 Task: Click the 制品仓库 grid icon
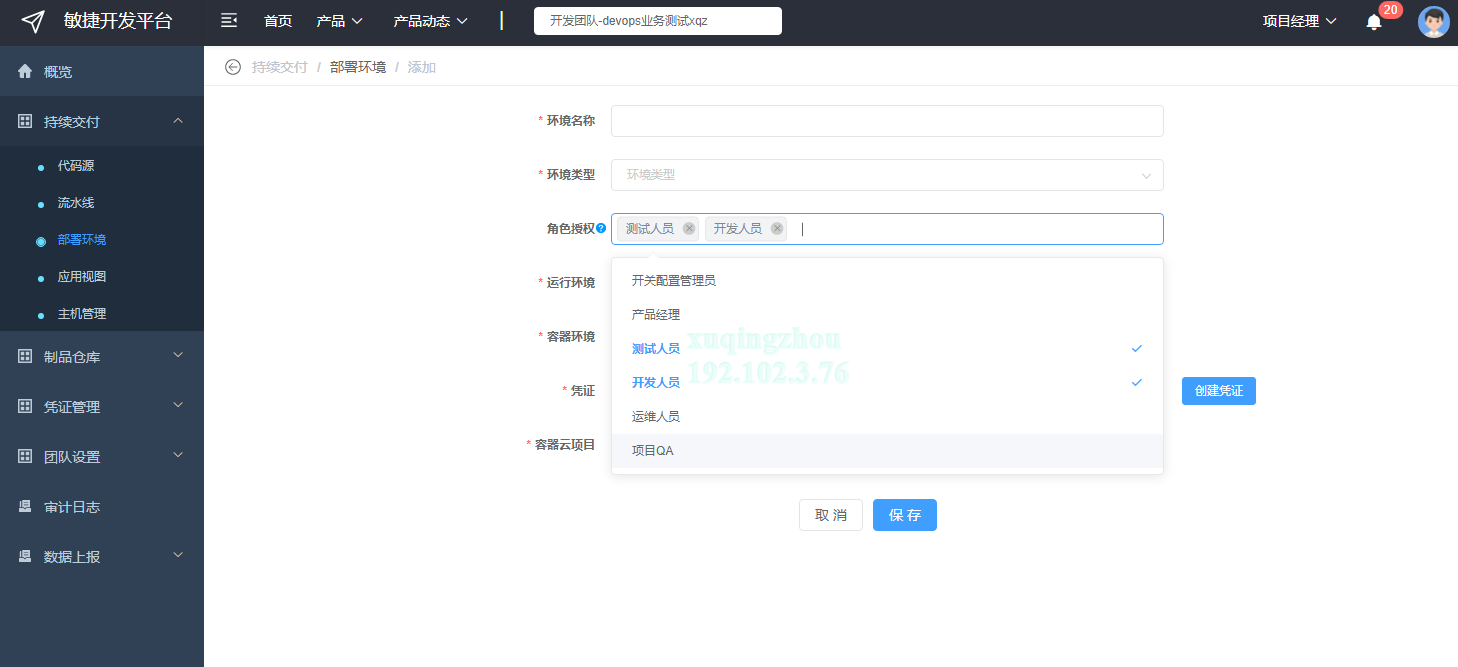click(x=25, y=357)
